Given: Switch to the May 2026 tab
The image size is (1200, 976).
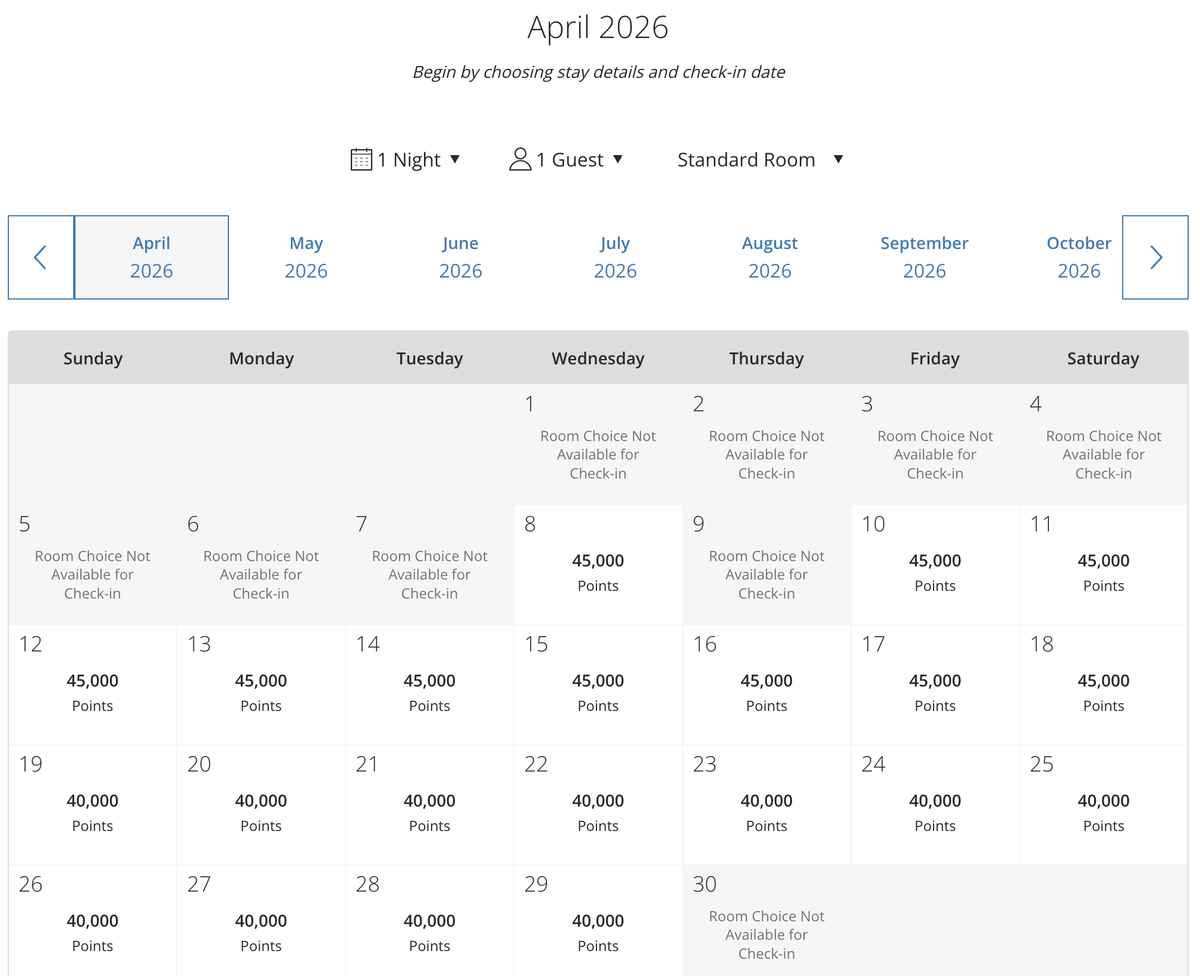Looking at the screenshot, I should coord(306,257).
